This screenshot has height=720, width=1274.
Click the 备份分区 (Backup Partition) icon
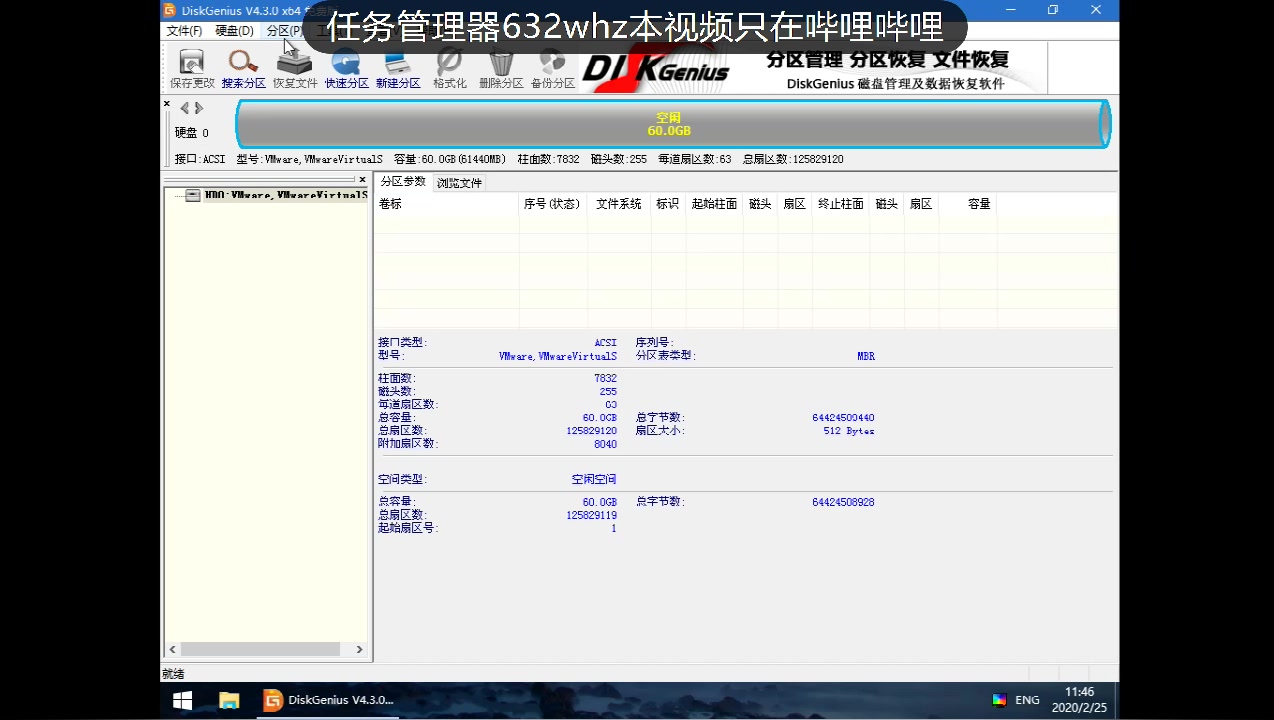(553, 67)
